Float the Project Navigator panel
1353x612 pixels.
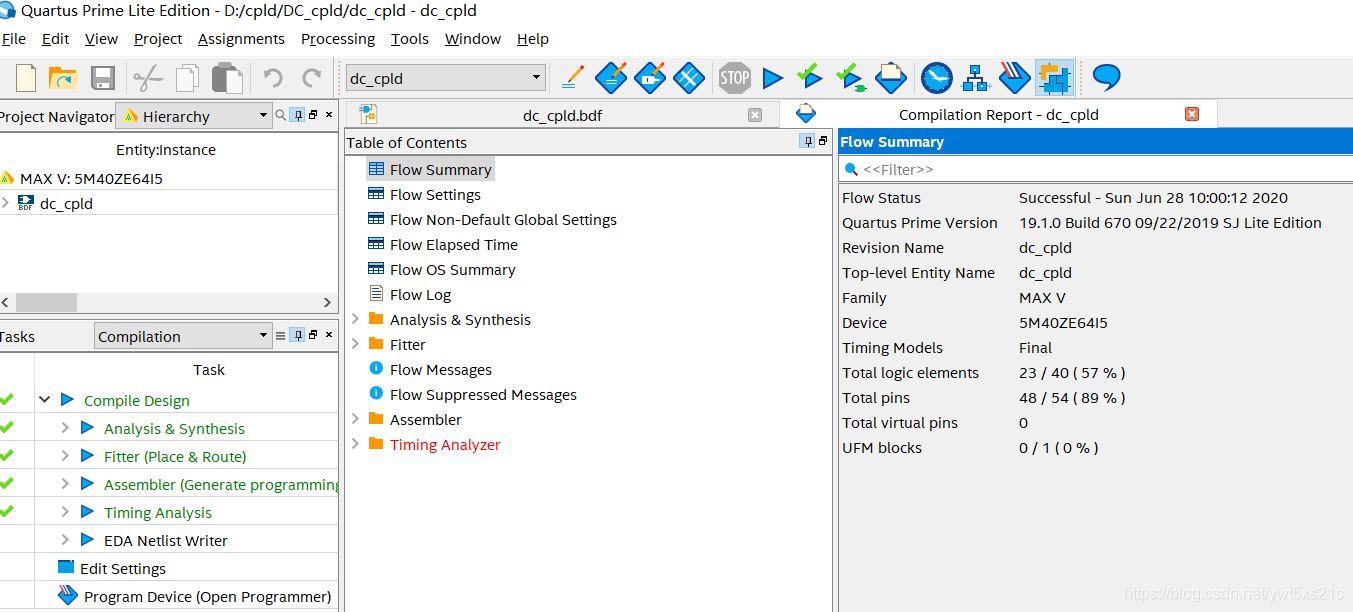[x=312, y=115]
